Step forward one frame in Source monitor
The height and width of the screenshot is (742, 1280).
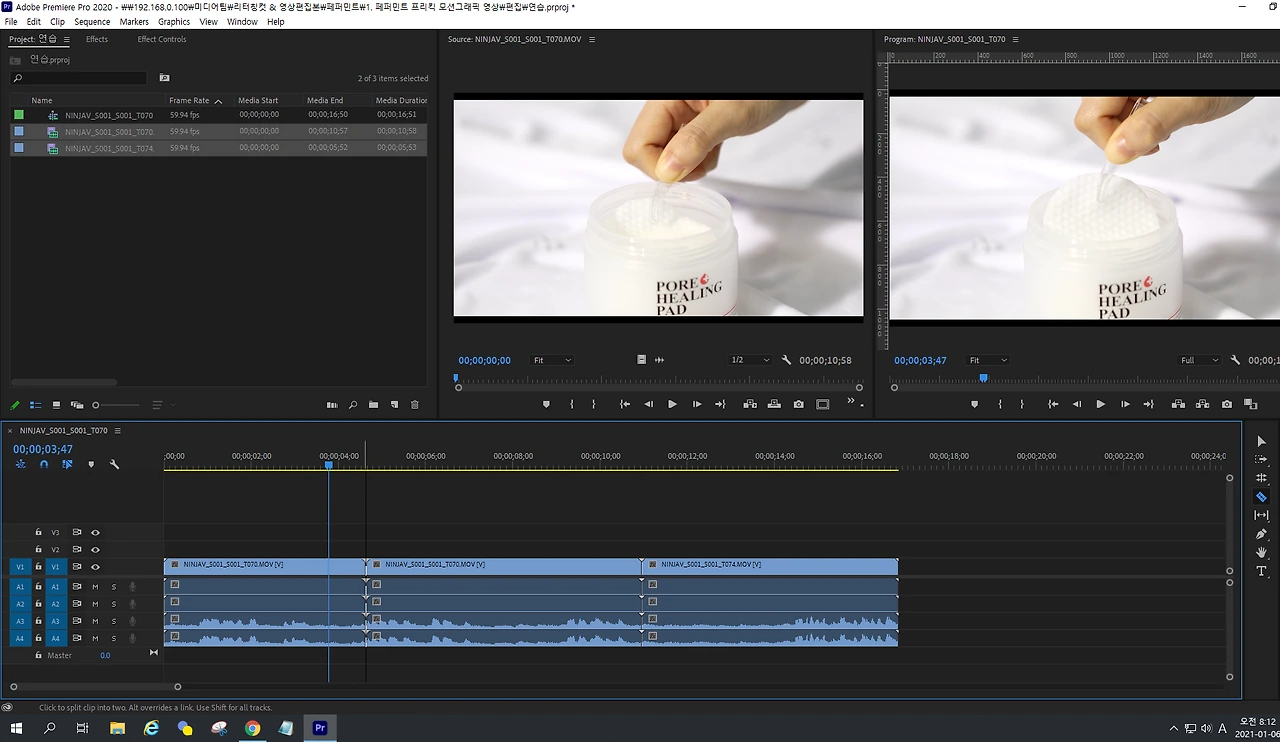pos(697,404)
